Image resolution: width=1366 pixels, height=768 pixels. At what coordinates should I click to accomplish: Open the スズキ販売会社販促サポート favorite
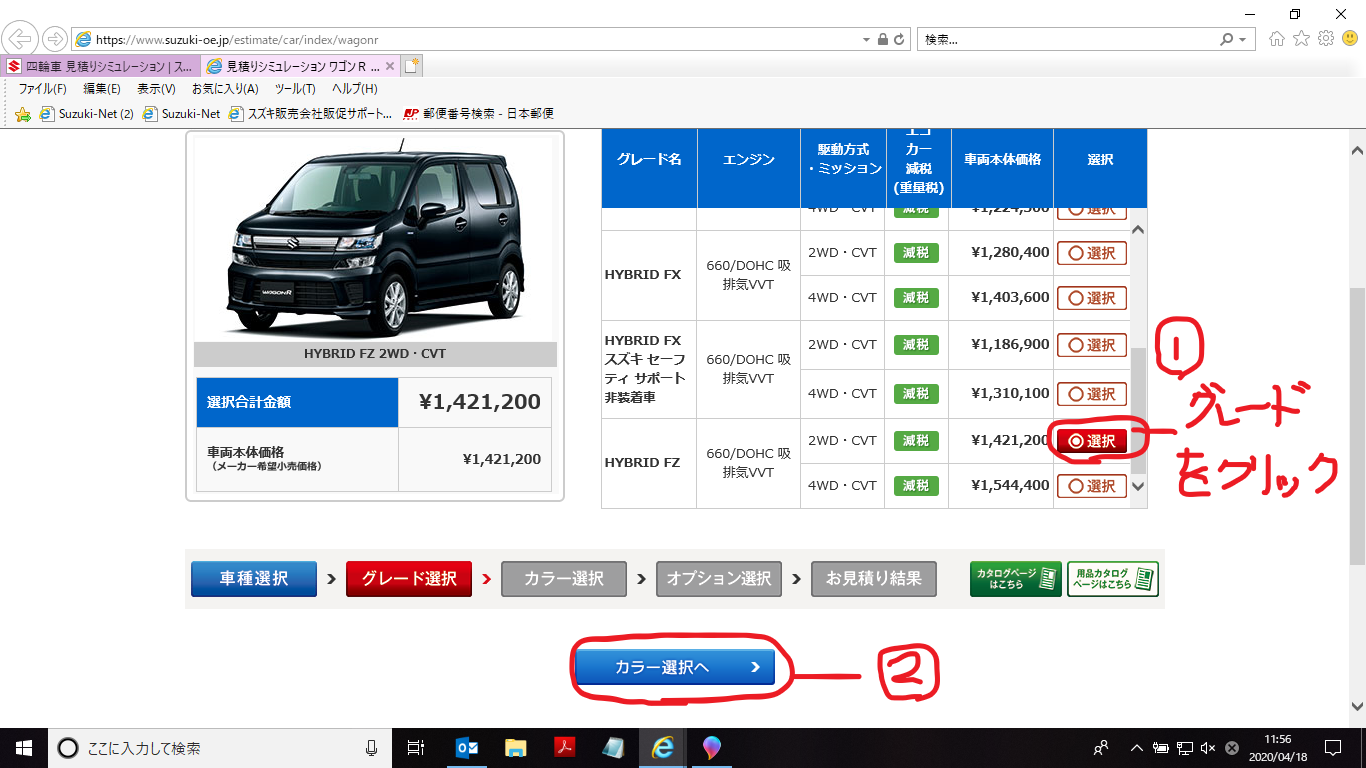pyautogui.click(x=311, y=114)
